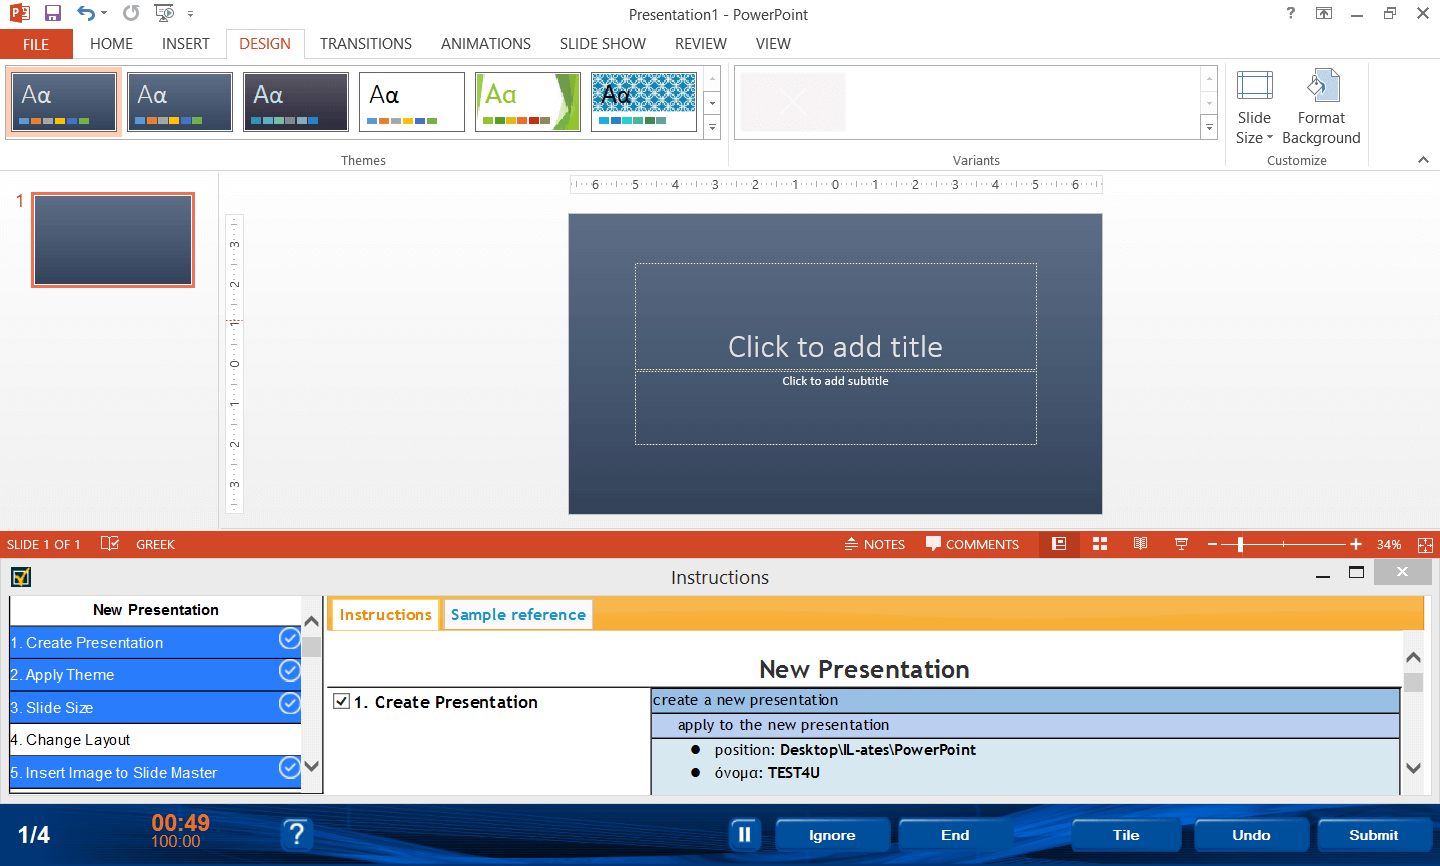Screen dimensions: 1440x866
Task: Click the Save icon in quick access toolbar
Action: click(53, 14)
